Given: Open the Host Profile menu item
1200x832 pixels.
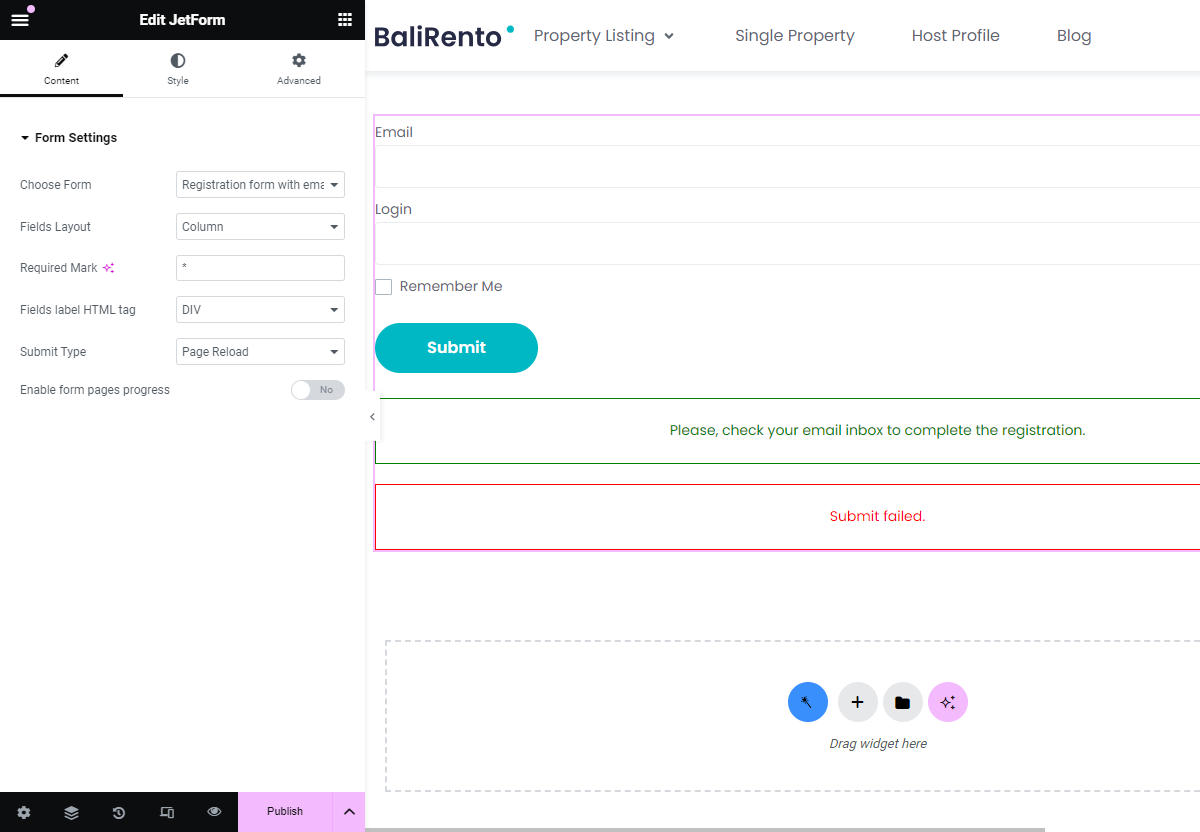Looking at the screenshot, I should point(955,35).
